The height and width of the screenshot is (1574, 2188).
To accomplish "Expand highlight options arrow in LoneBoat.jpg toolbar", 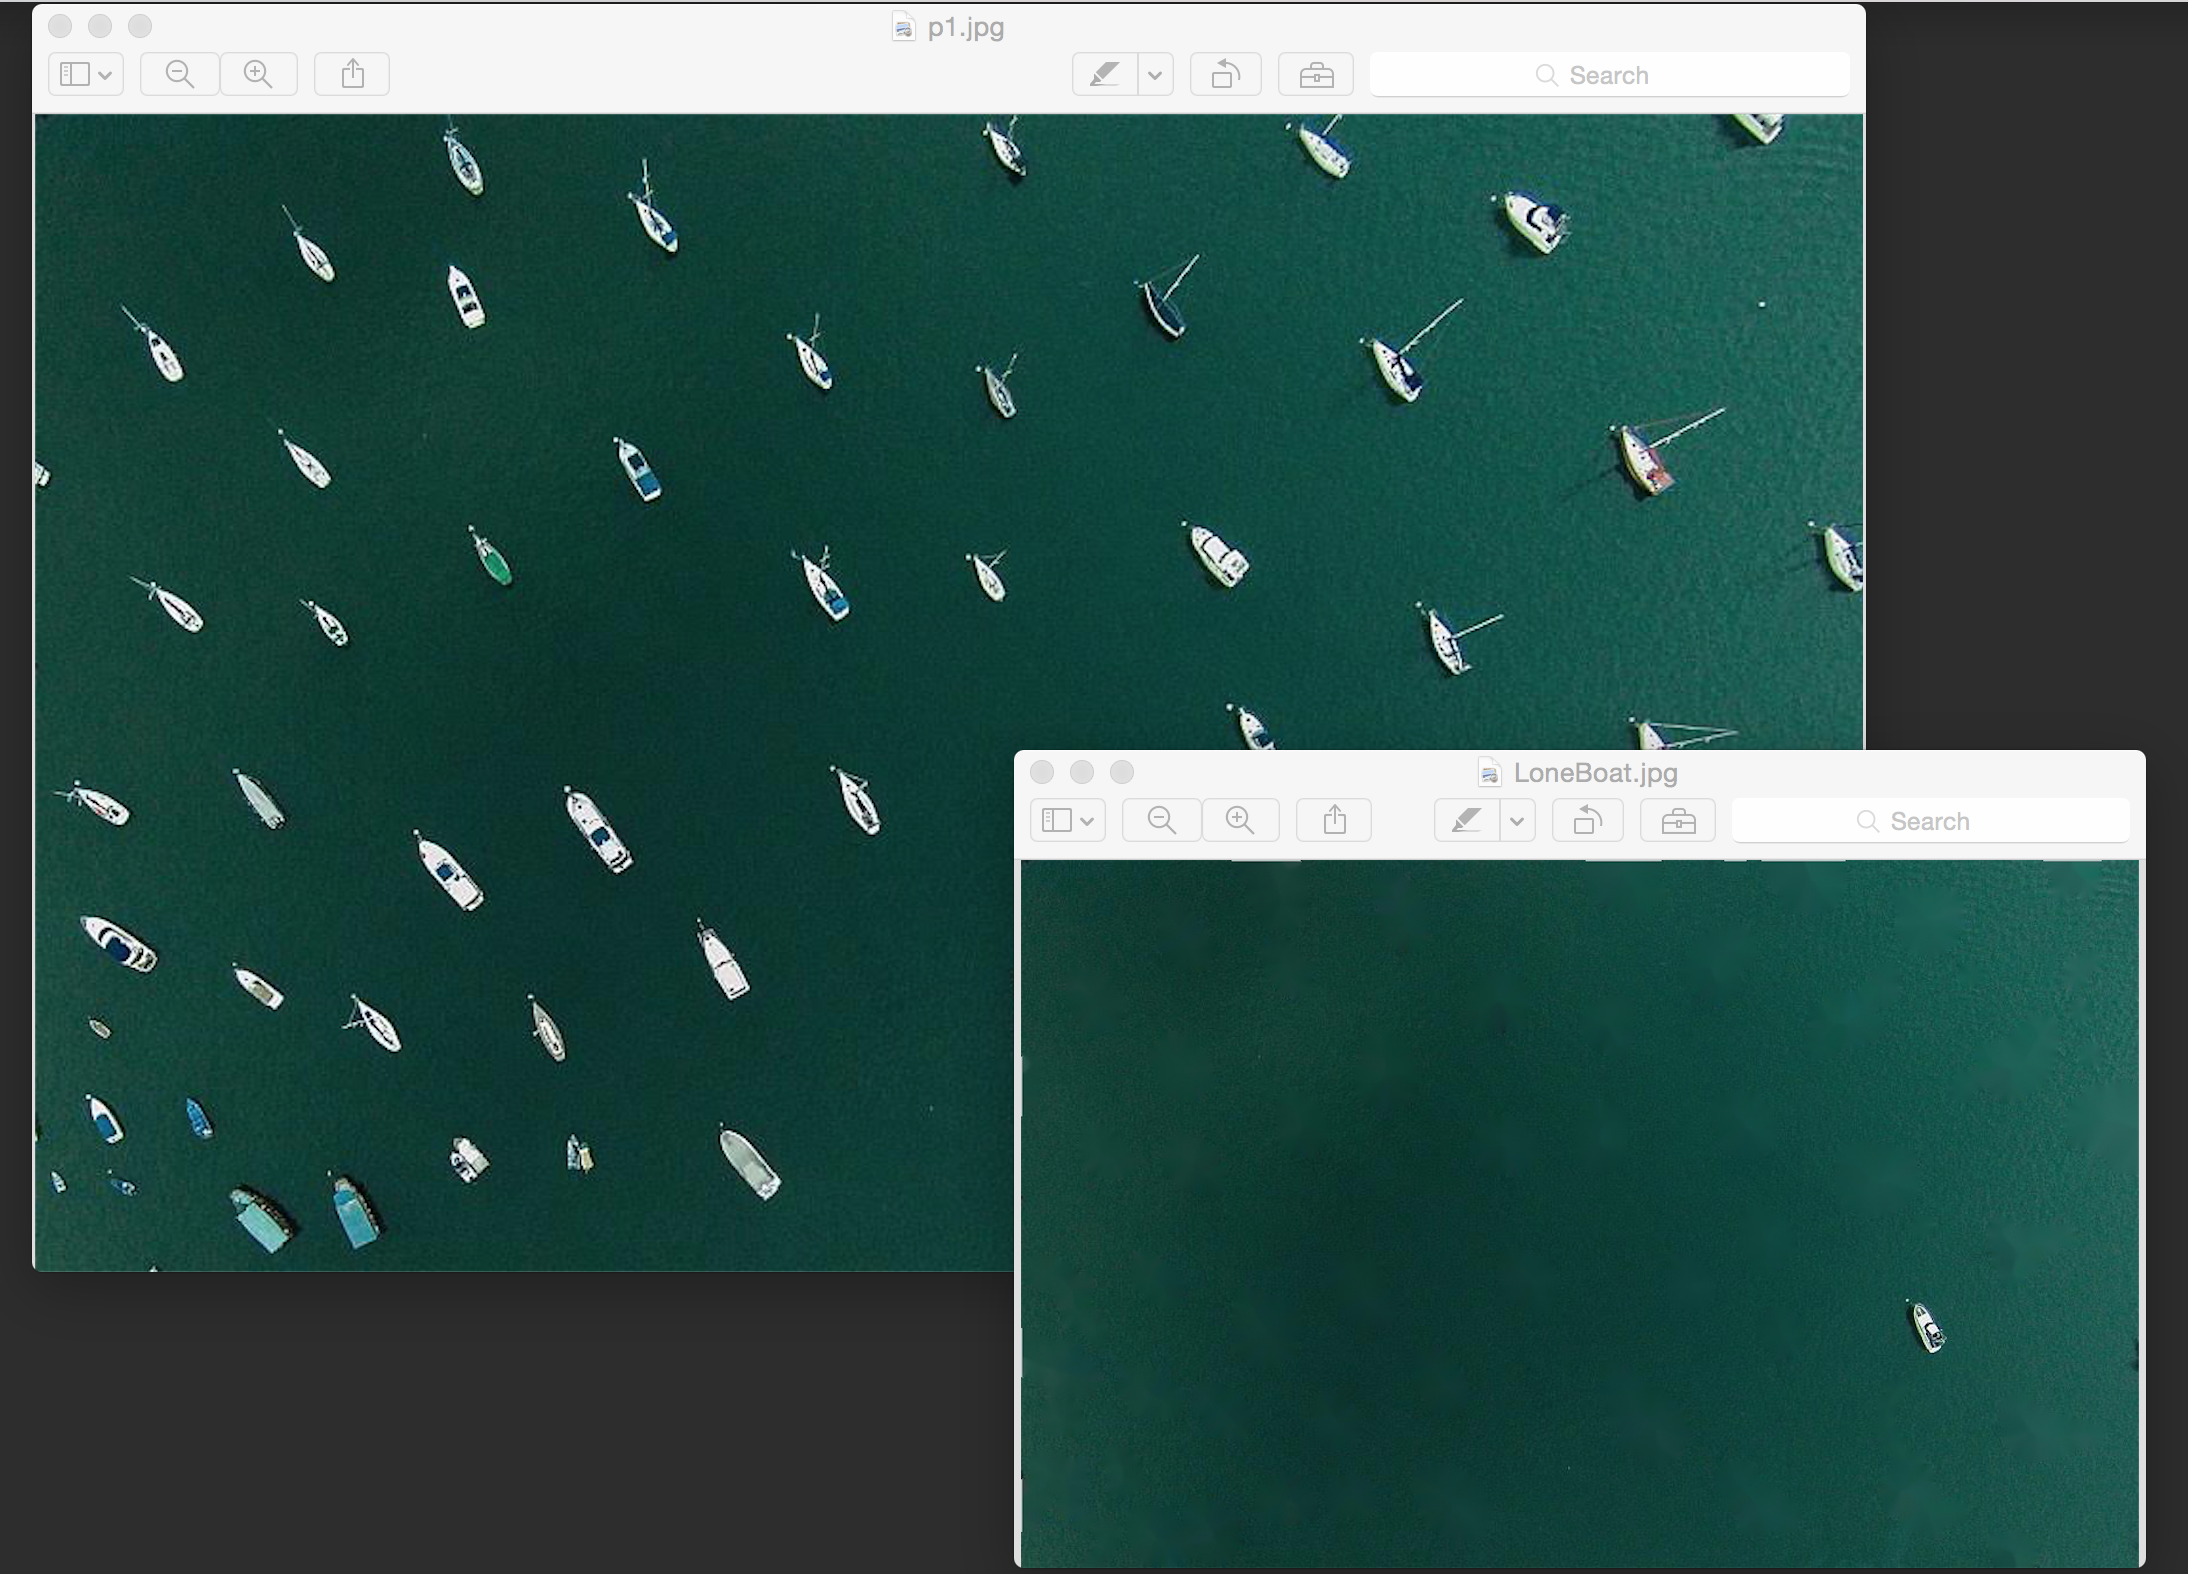I will click(1517, 820).
